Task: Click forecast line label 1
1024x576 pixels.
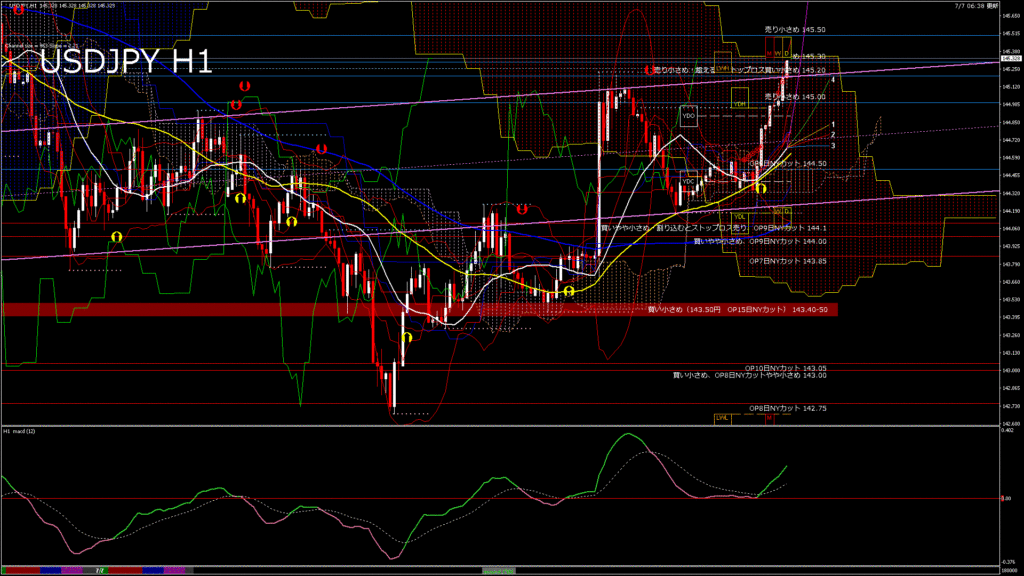Action: click(833, 124)
